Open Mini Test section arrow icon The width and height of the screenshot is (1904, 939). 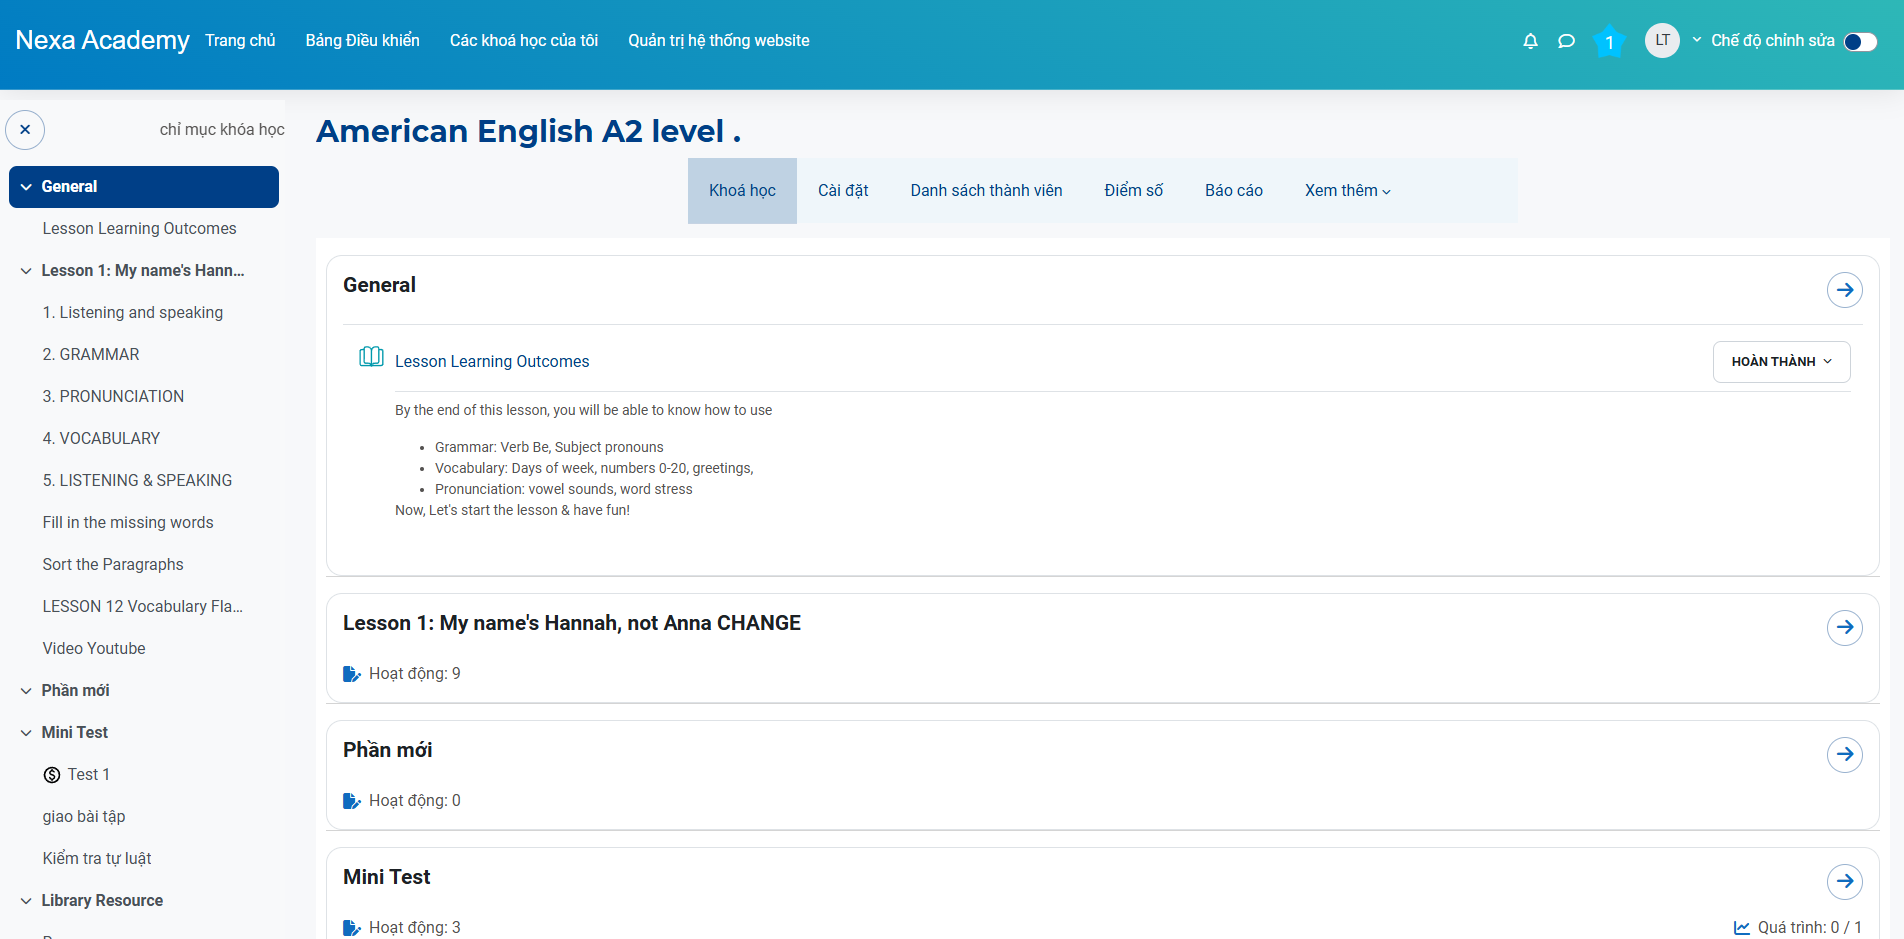[x=1844, y=881]
